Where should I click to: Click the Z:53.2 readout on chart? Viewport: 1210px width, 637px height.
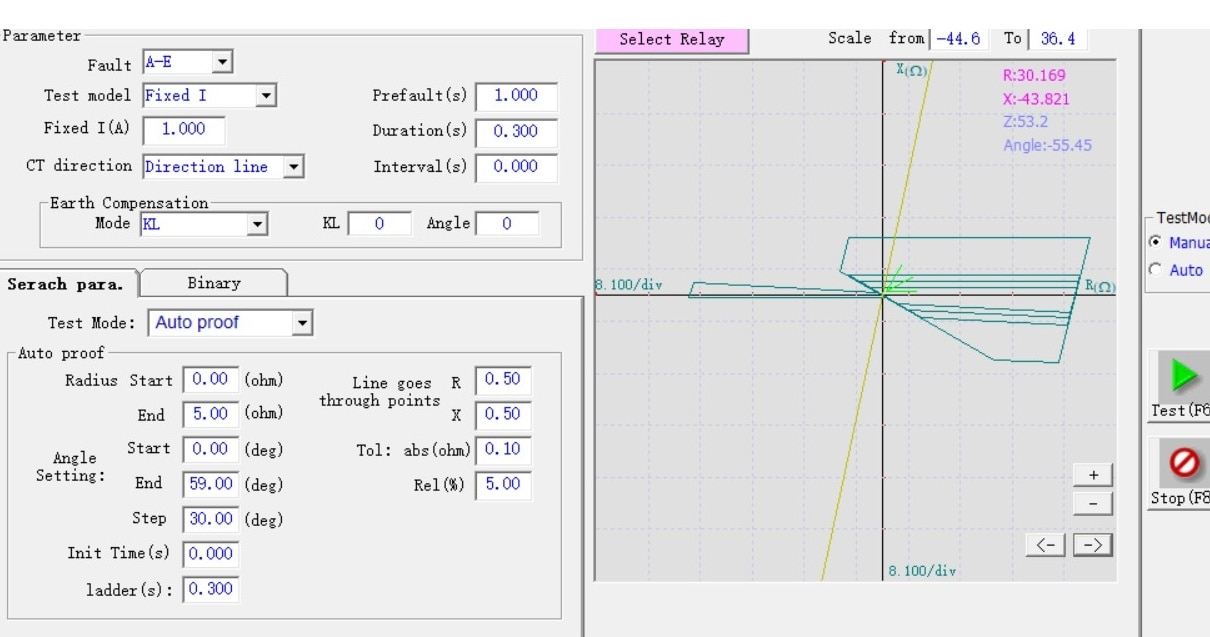pyautogui.click(x=1025, y=122)
